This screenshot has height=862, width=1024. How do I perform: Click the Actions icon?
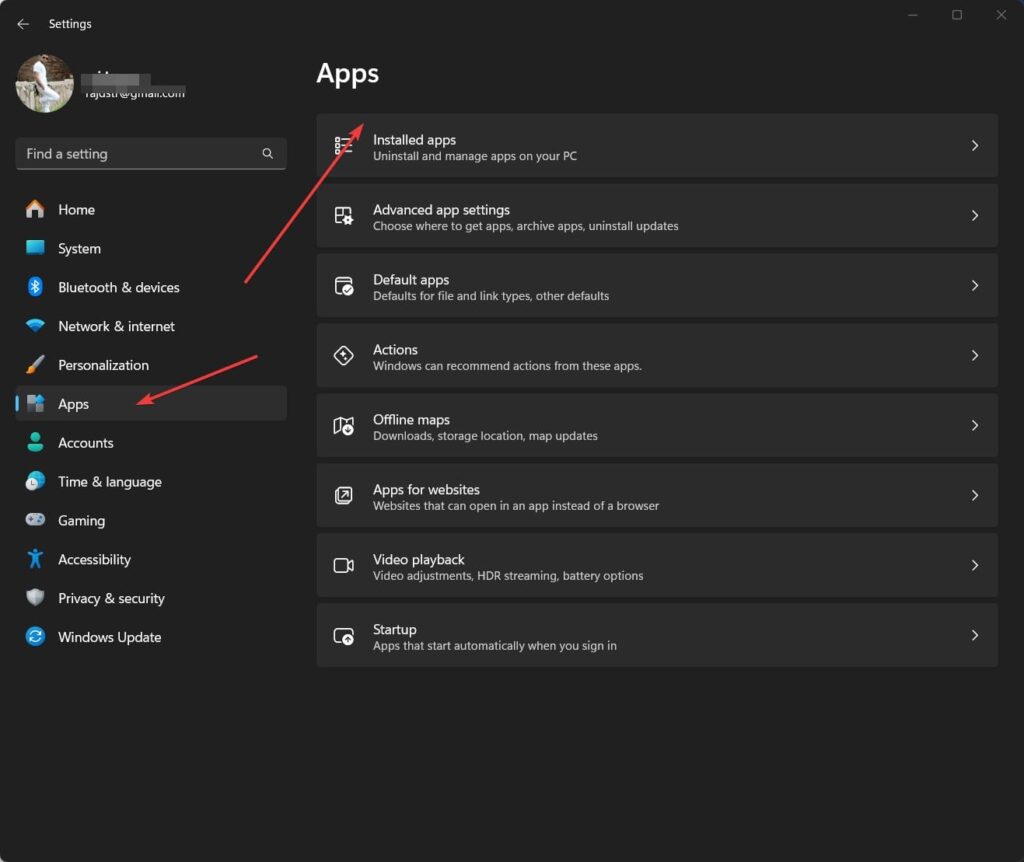point(344,356)
